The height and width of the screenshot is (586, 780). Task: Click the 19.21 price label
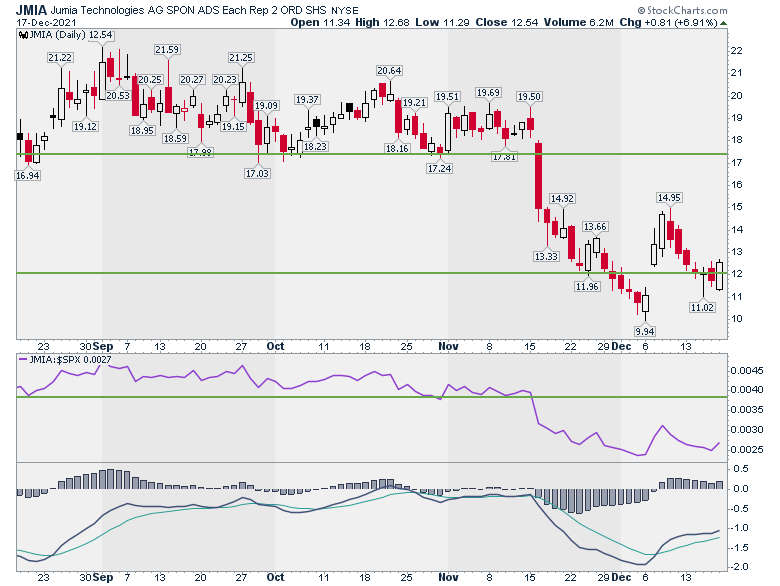click(414, 102)
